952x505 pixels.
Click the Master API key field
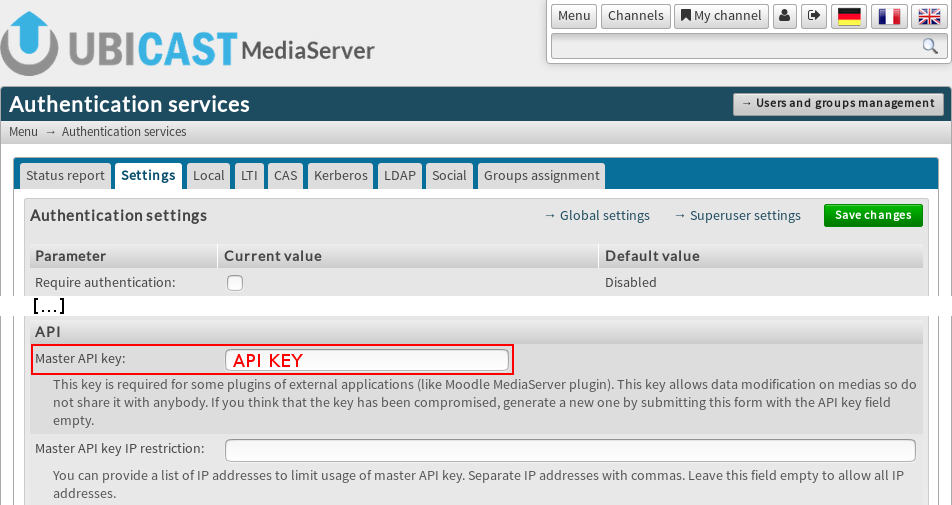367,360
